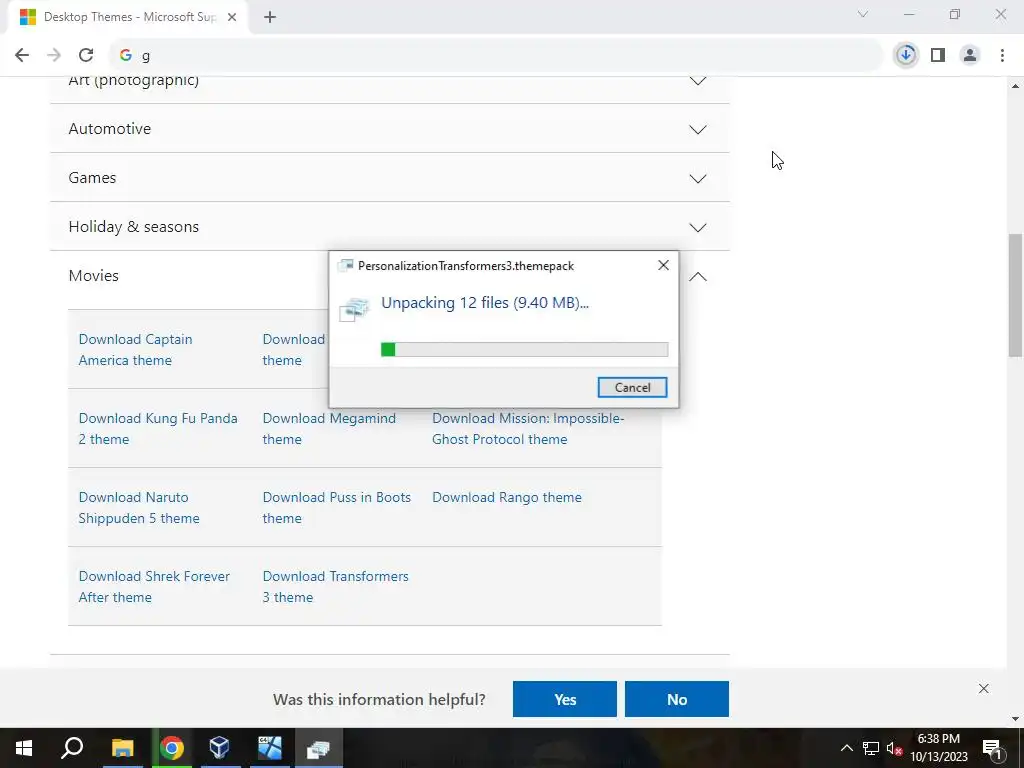Open VirtualBox from the taskbar

(x=220, y=748)
